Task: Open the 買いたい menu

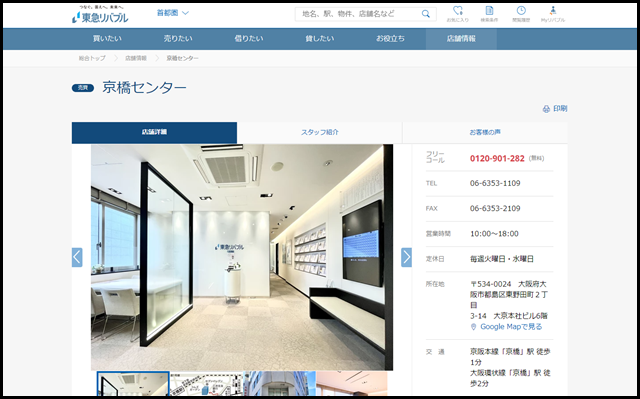Action: 107,39
